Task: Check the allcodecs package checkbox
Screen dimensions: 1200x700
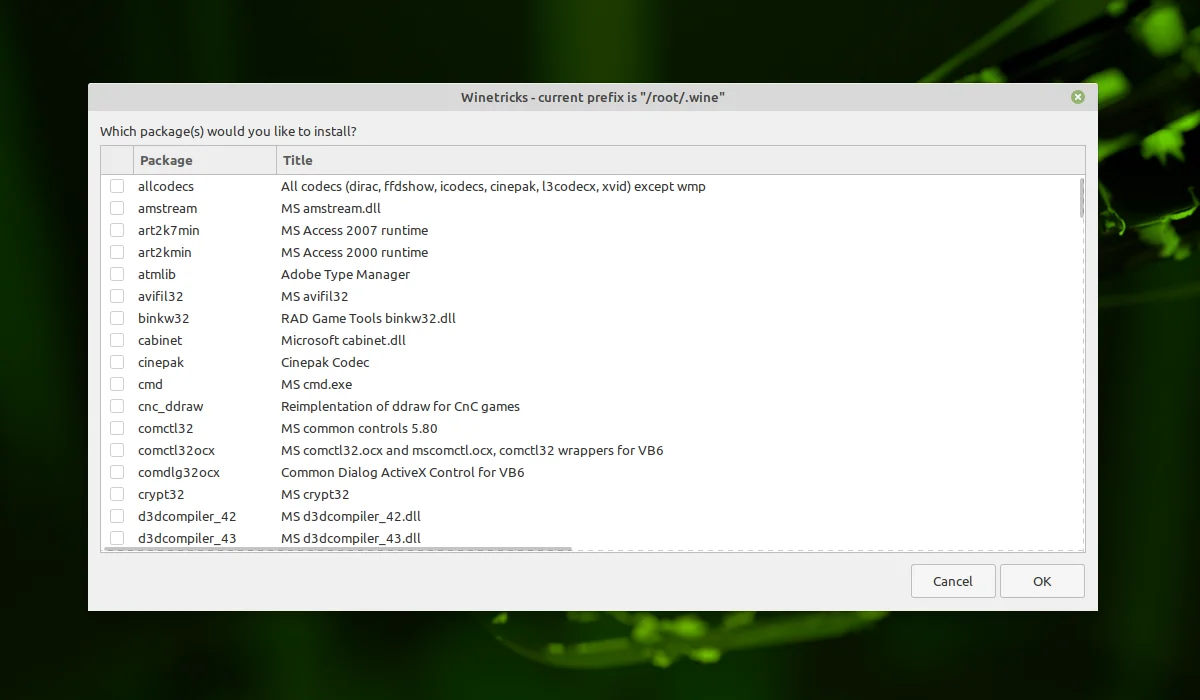Action: pyautogui.click(x=117, y=186)
